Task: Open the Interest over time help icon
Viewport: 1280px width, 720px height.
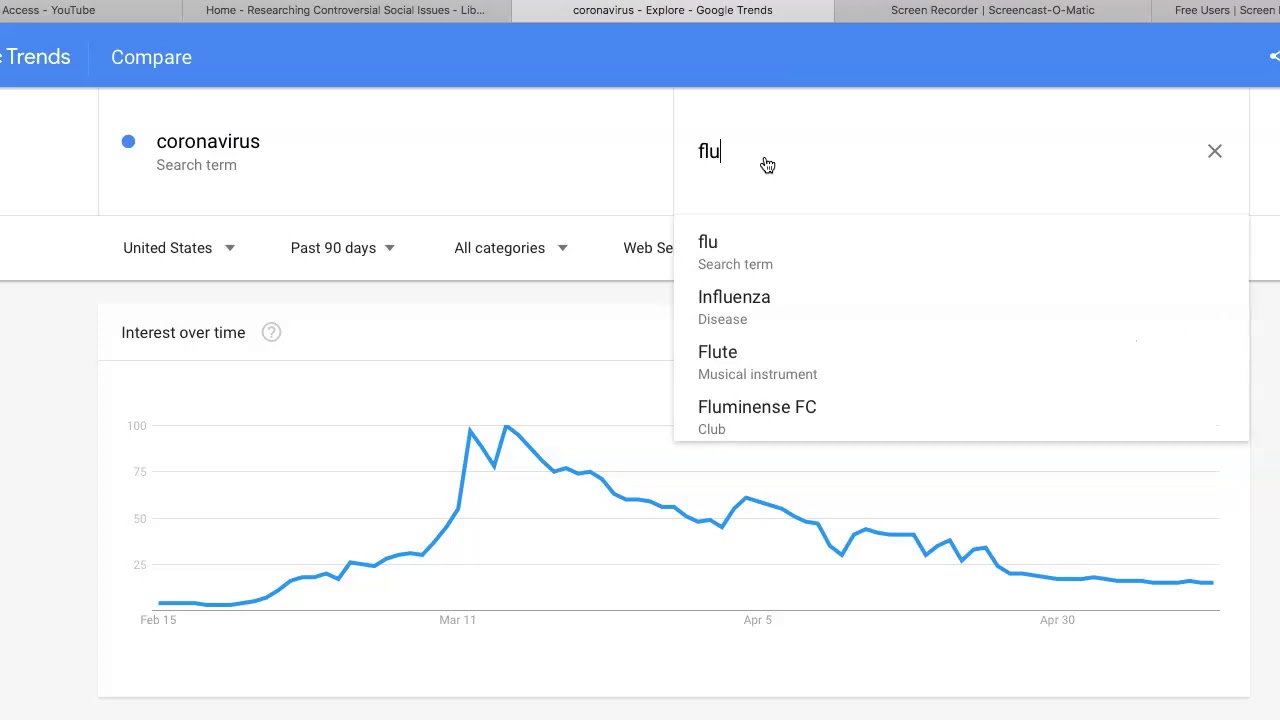Action: pos(271,333)
